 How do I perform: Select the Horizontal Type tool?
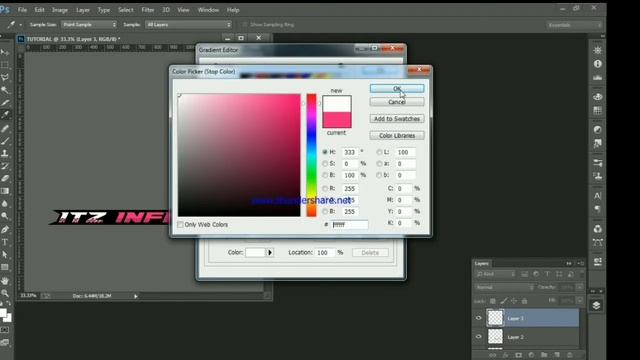click(4, 242)
